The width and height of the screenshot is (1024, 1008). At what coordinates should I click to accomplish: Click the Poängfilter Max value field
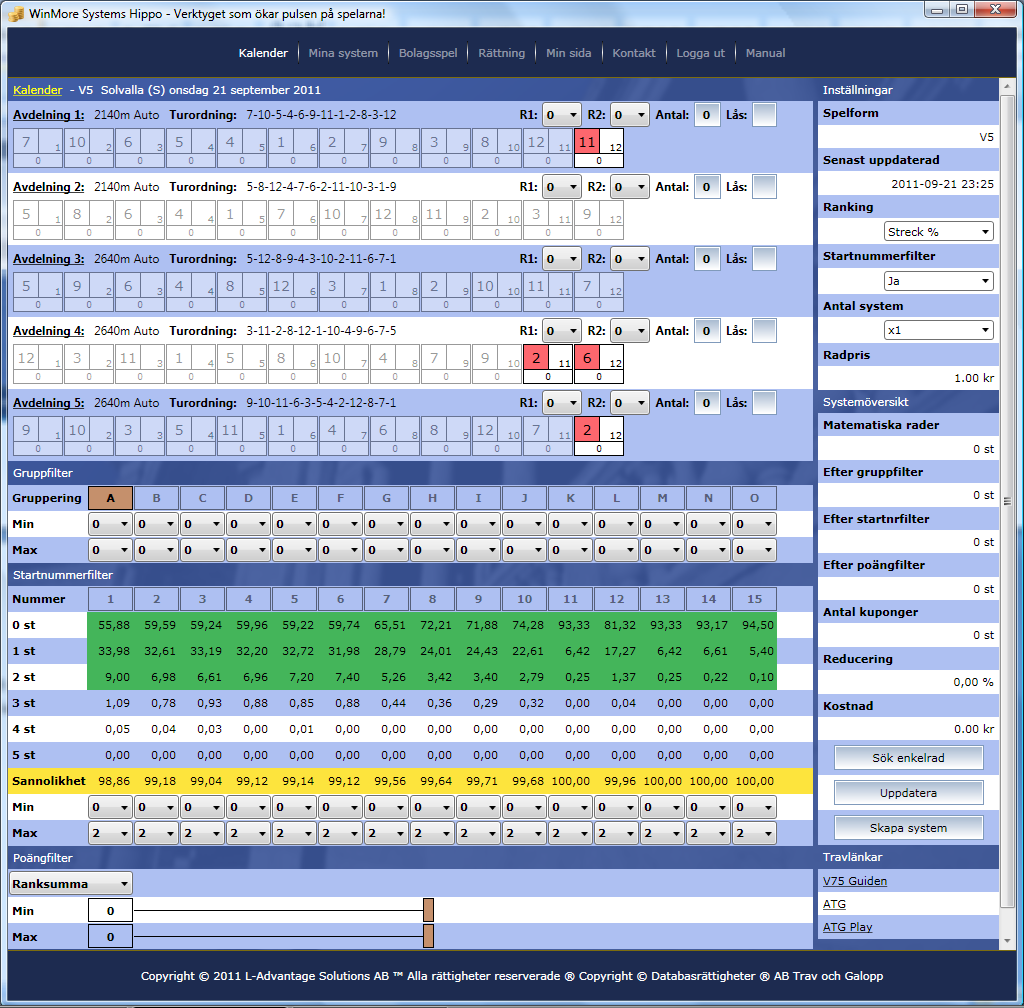[x=110, y=937]
